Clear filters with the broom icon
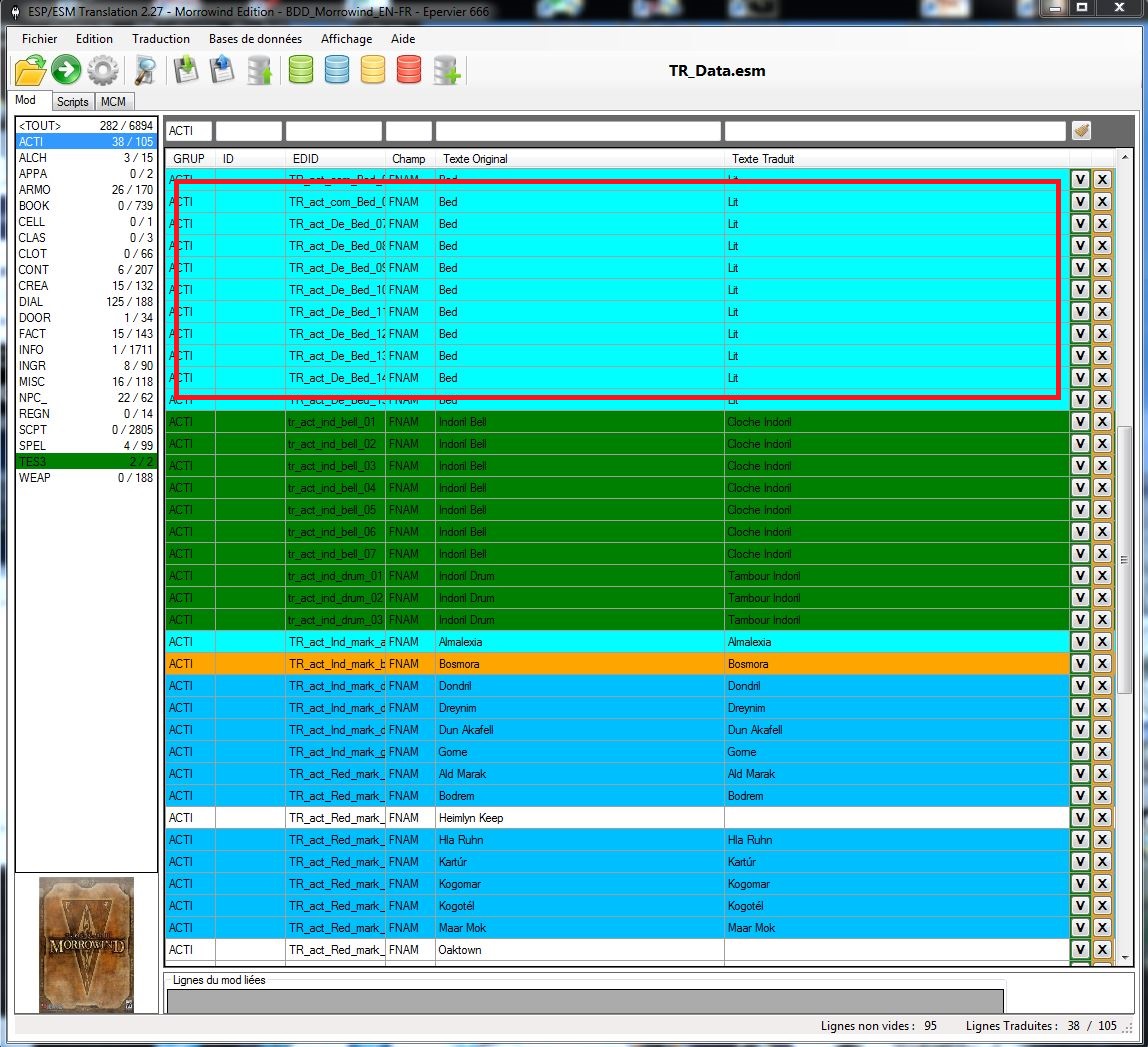1148x1047 pixels. click(x=1081, y=131)
